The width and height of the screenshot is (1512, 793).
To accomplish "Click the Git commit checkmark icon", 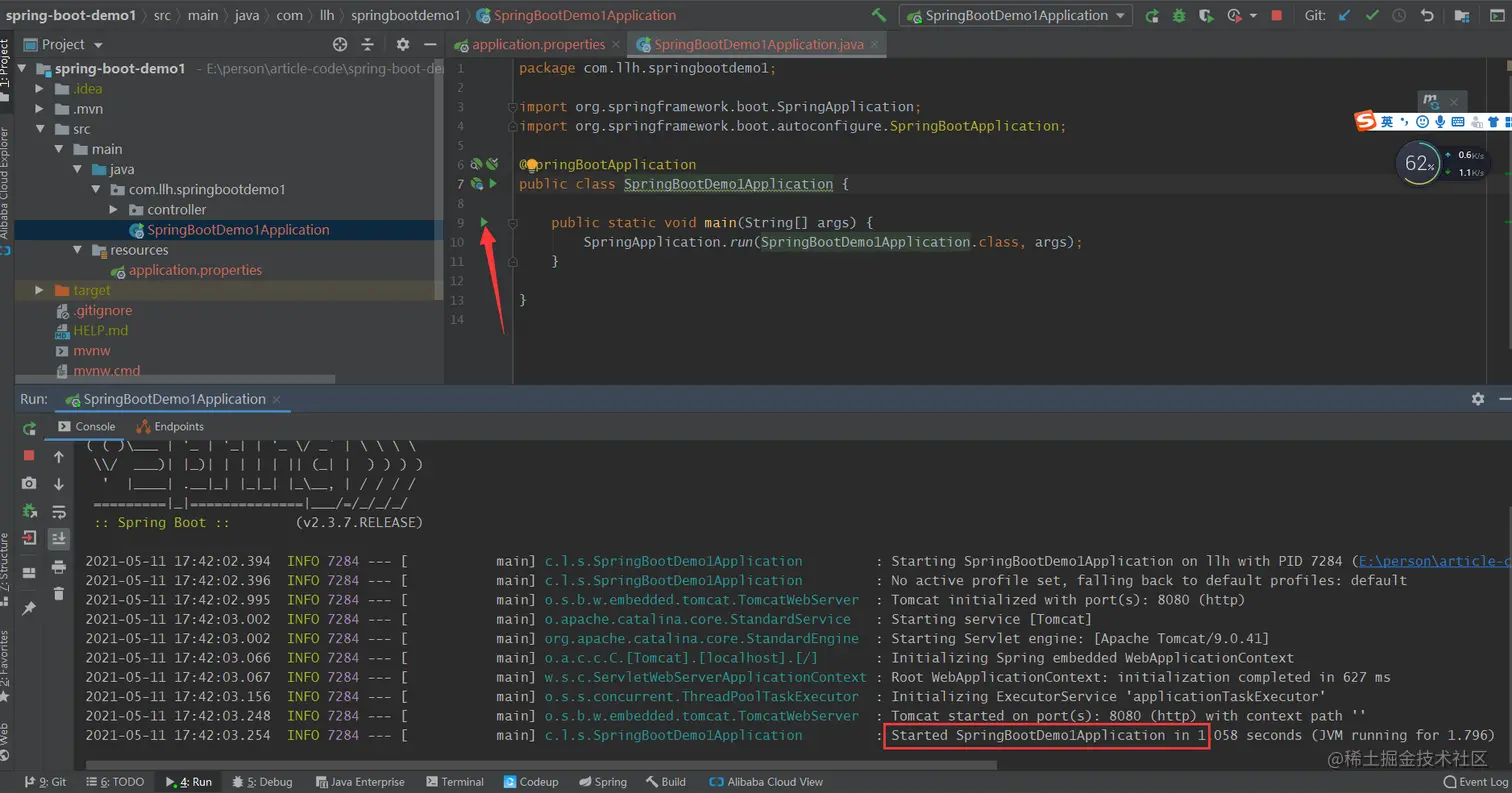I will tap(1372, 16).
